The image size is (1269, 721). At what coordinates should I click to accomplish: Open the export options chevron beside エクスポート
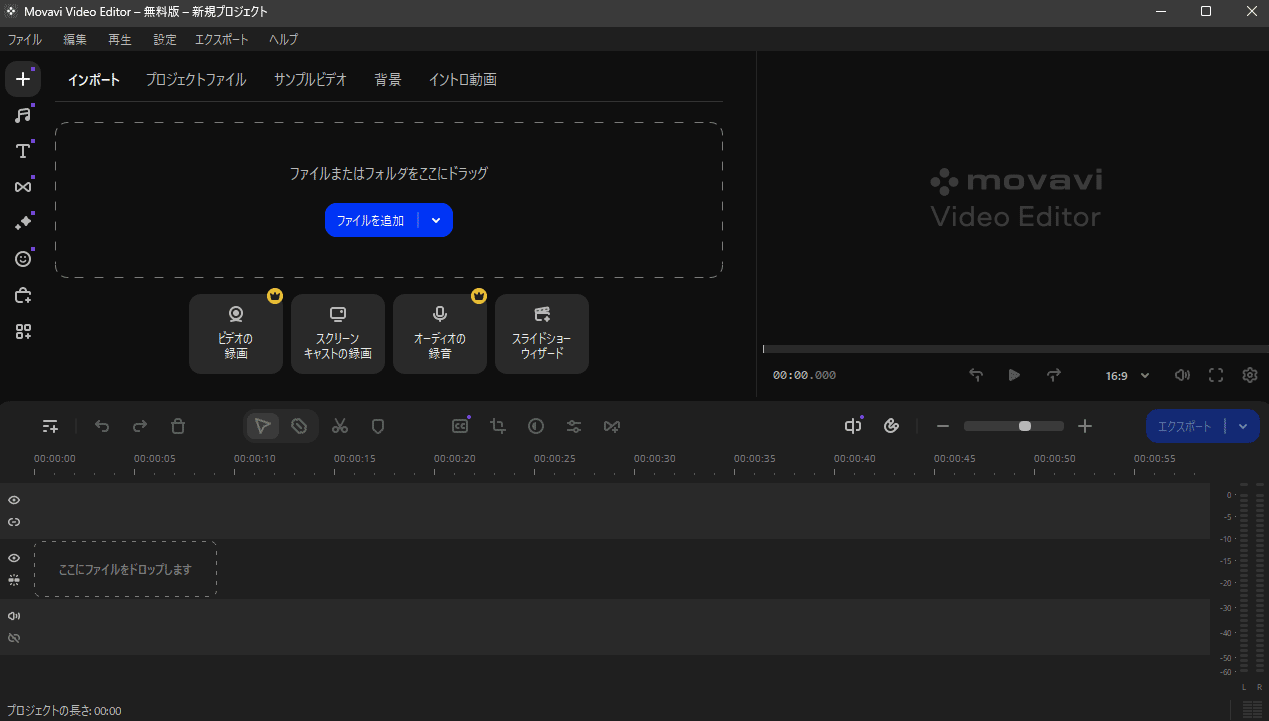(x=1243, y=425)
